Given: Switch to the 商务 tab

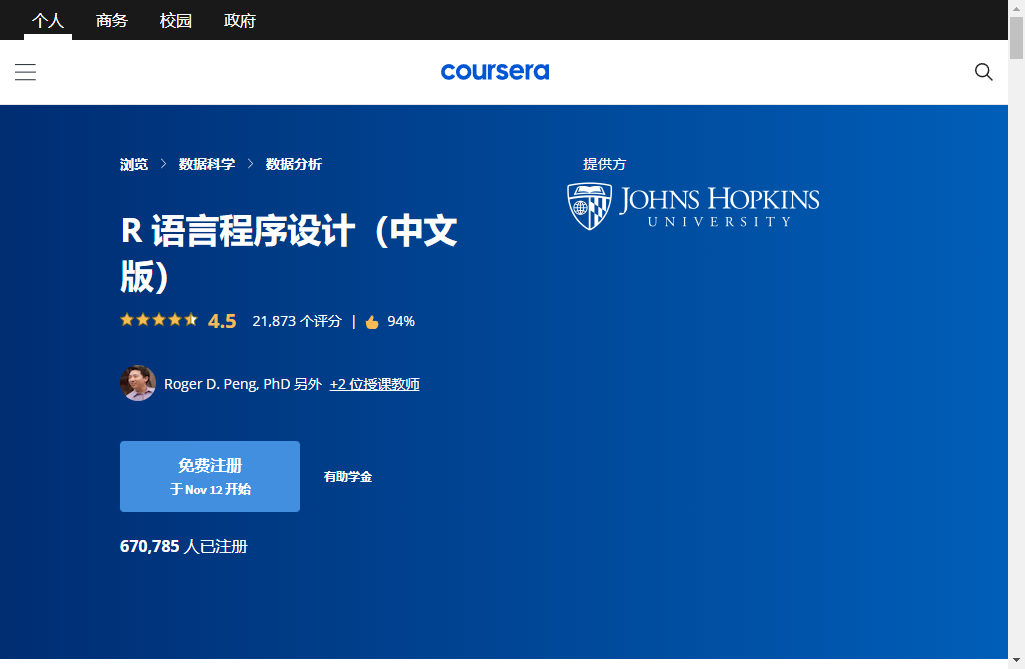Looking at the screenshot, I should pyautogui.click(x=112, y=20).
